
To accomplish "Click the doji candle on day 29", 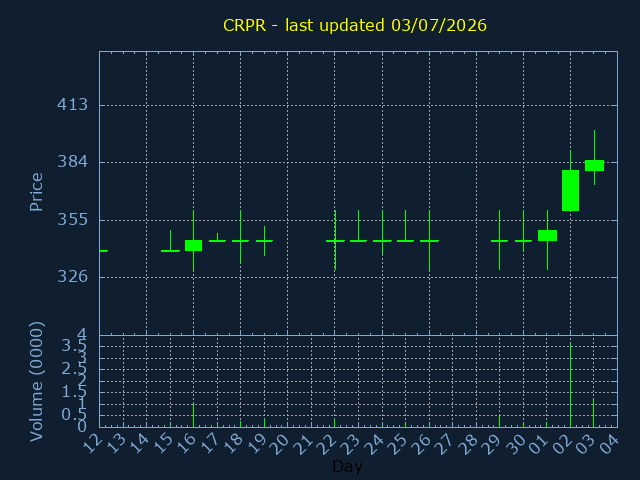I will point(499,241).
